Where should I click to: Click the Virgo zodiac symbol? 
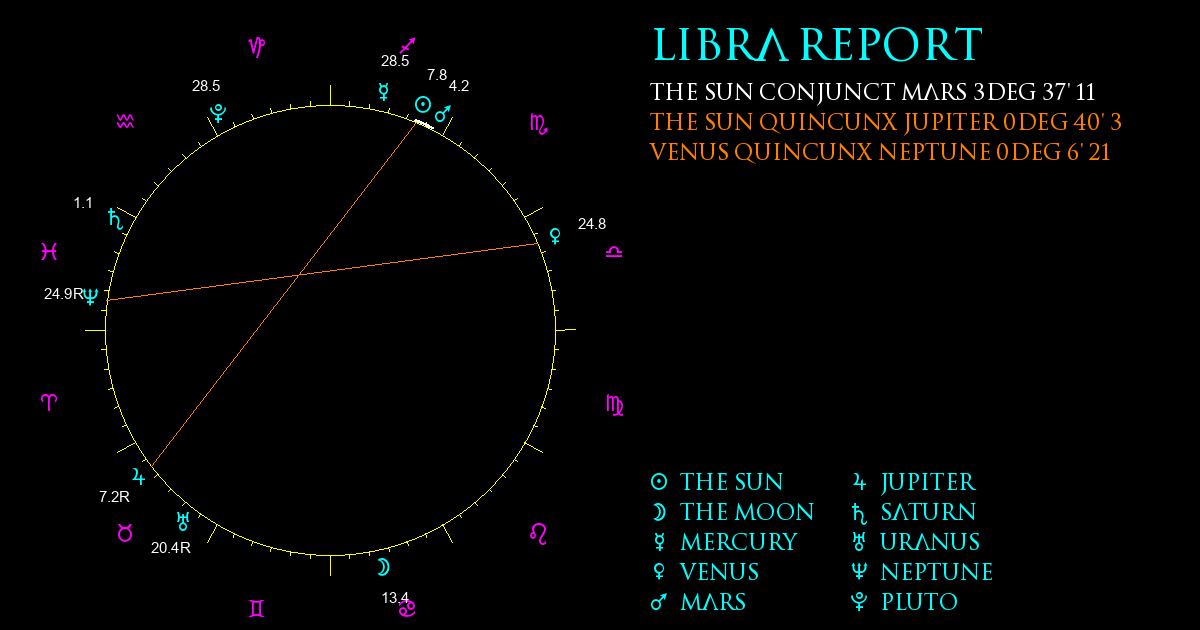click(x=615, y=405)
